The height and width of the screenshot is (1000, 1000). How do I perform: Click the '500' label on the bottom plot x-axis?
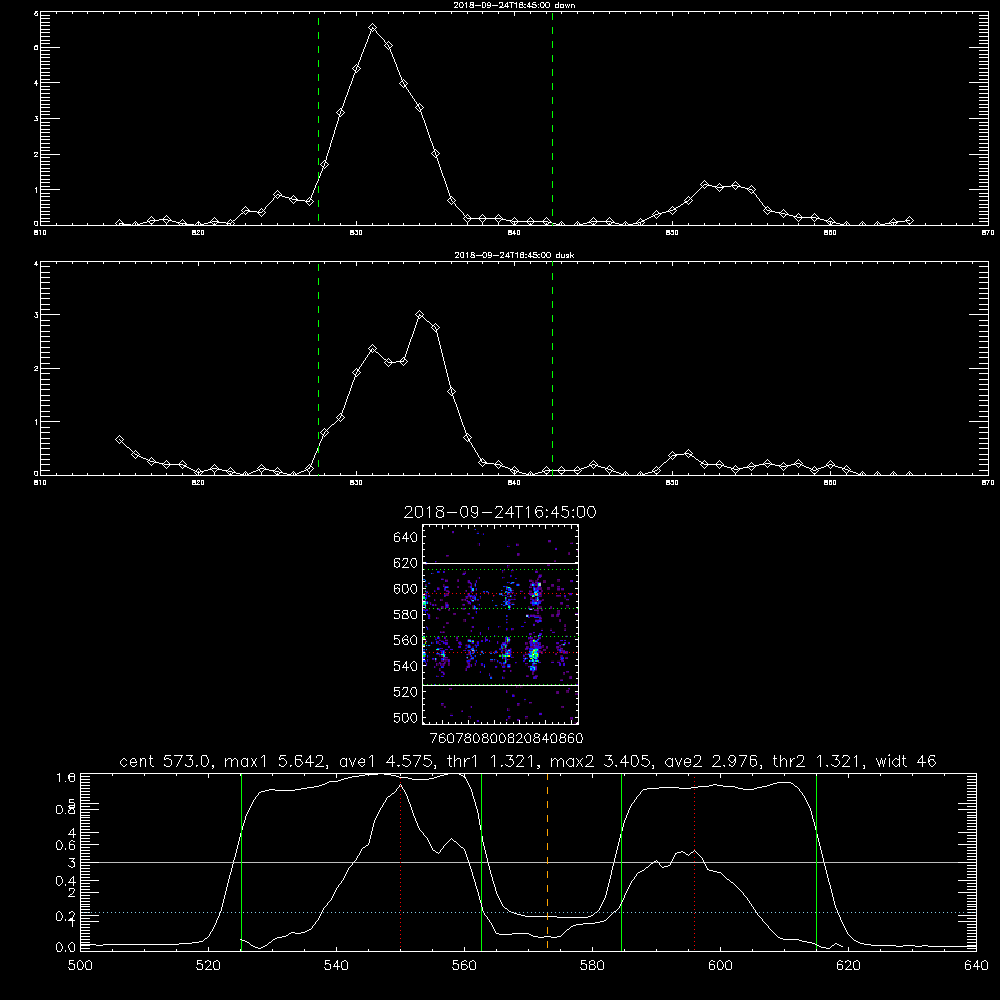point(80,965)
